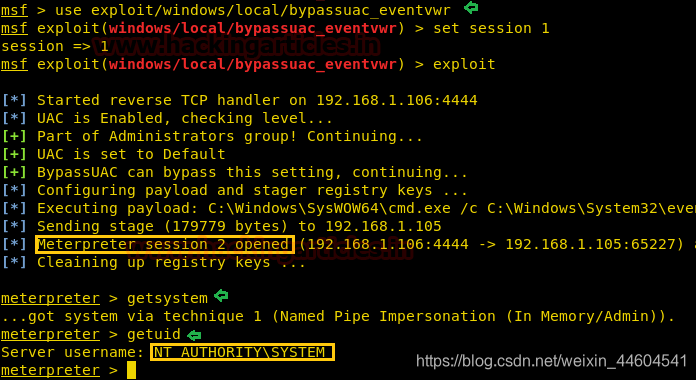Click 'got system via technique 1' output line
The width and height of the screenshot is (696, 380).
point(338,317)
